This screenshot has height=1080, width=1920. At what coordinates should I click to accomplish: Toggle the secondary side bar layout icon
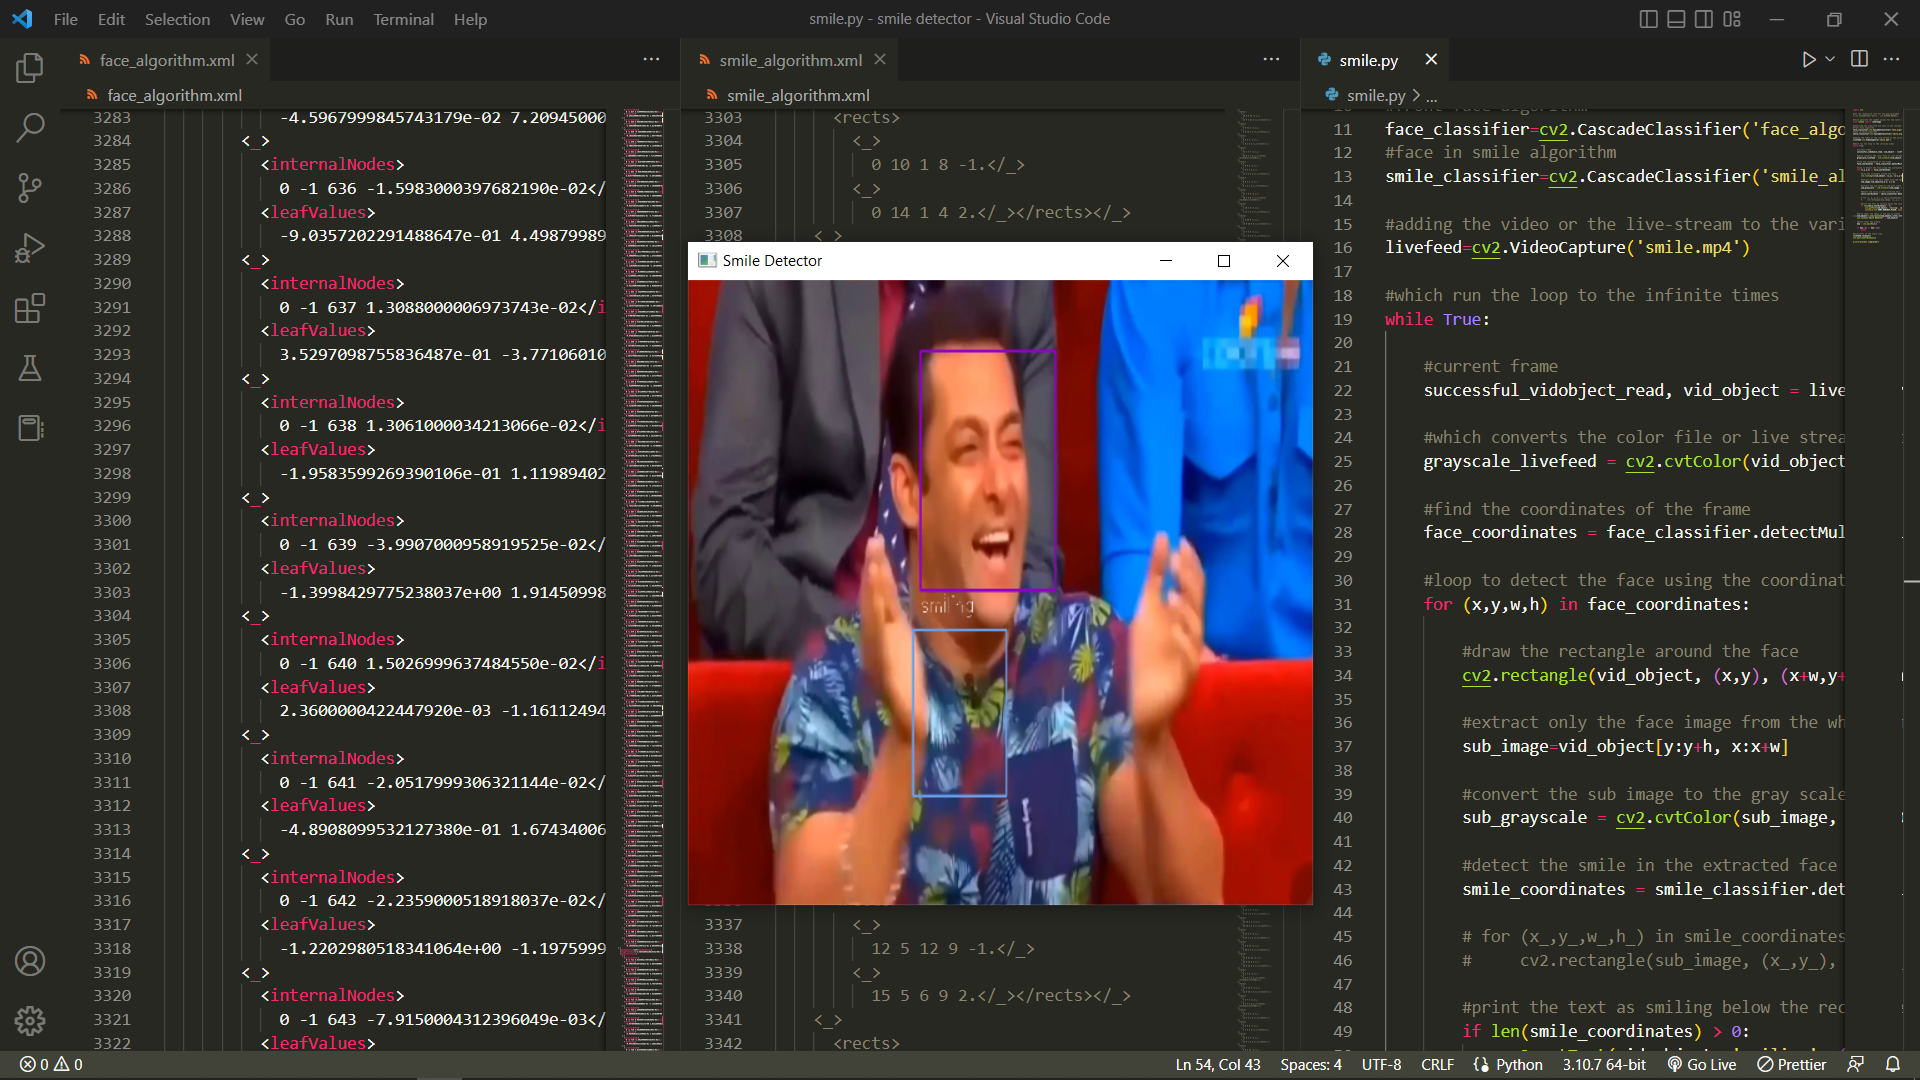click(x=1704, y=19)
